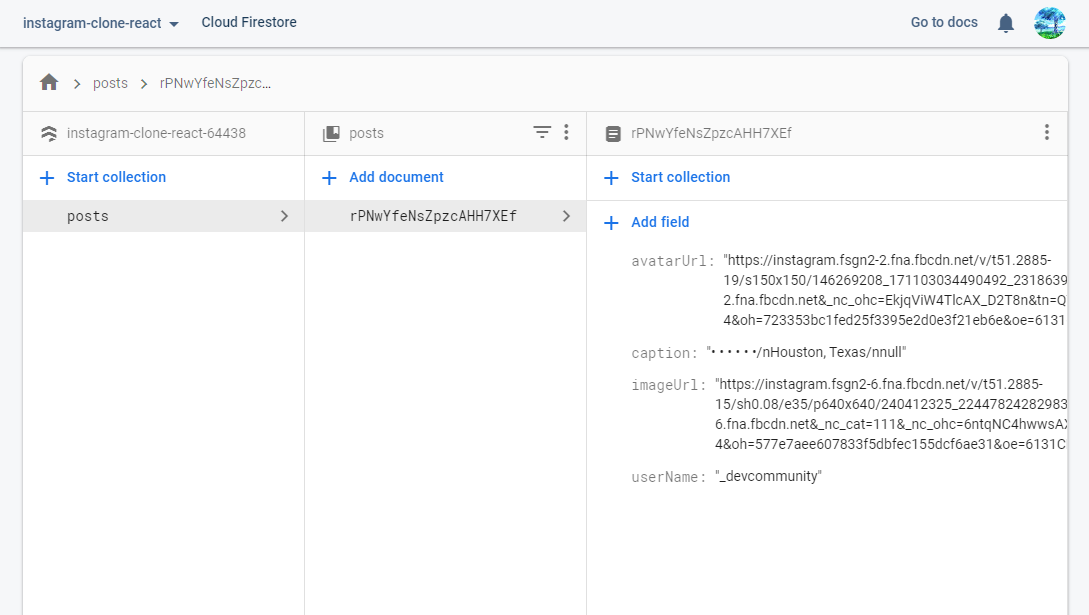The image size is (1089, 615).
Task: Select the posts collection in the list
Action: coord(163,216)
